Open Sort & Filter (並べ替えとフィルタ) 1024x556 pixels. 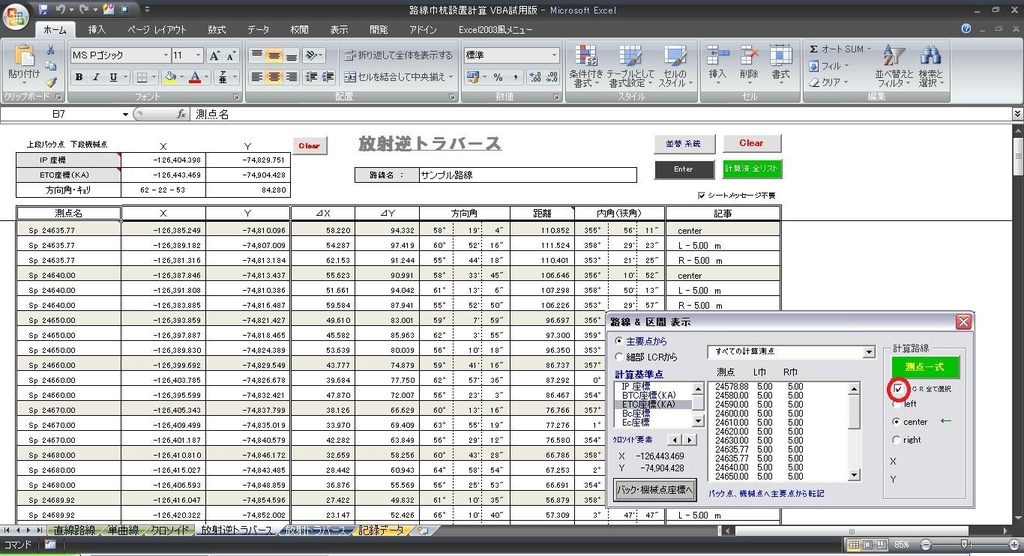893,66
